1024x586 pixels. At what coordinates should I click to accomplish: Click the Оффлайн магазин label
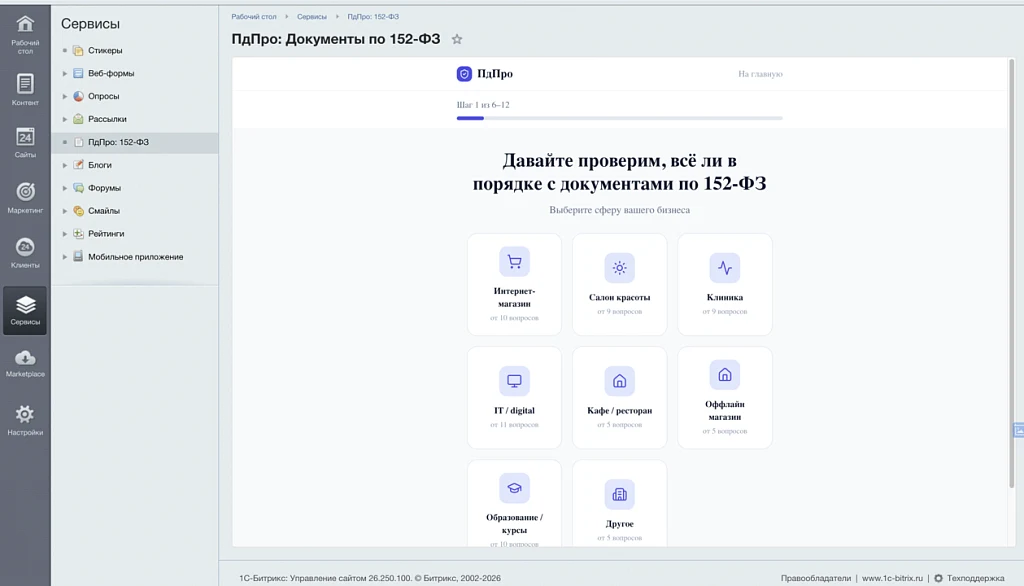[x=725, y=410]
